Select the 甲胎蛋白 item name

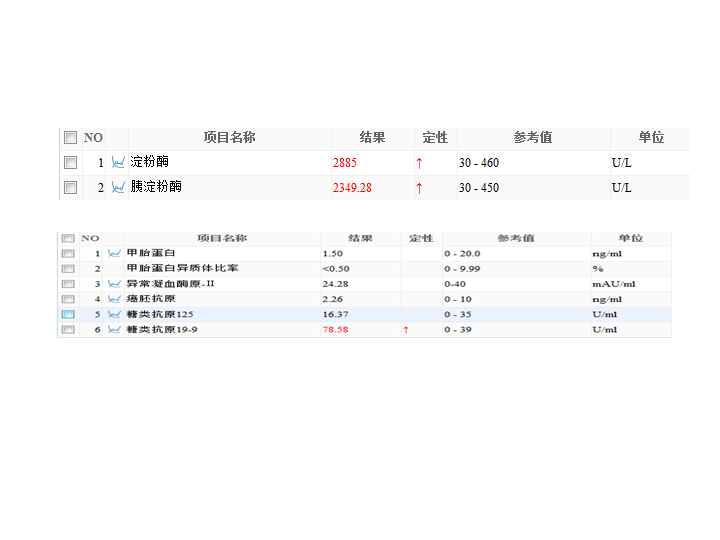tap(151, 253)
